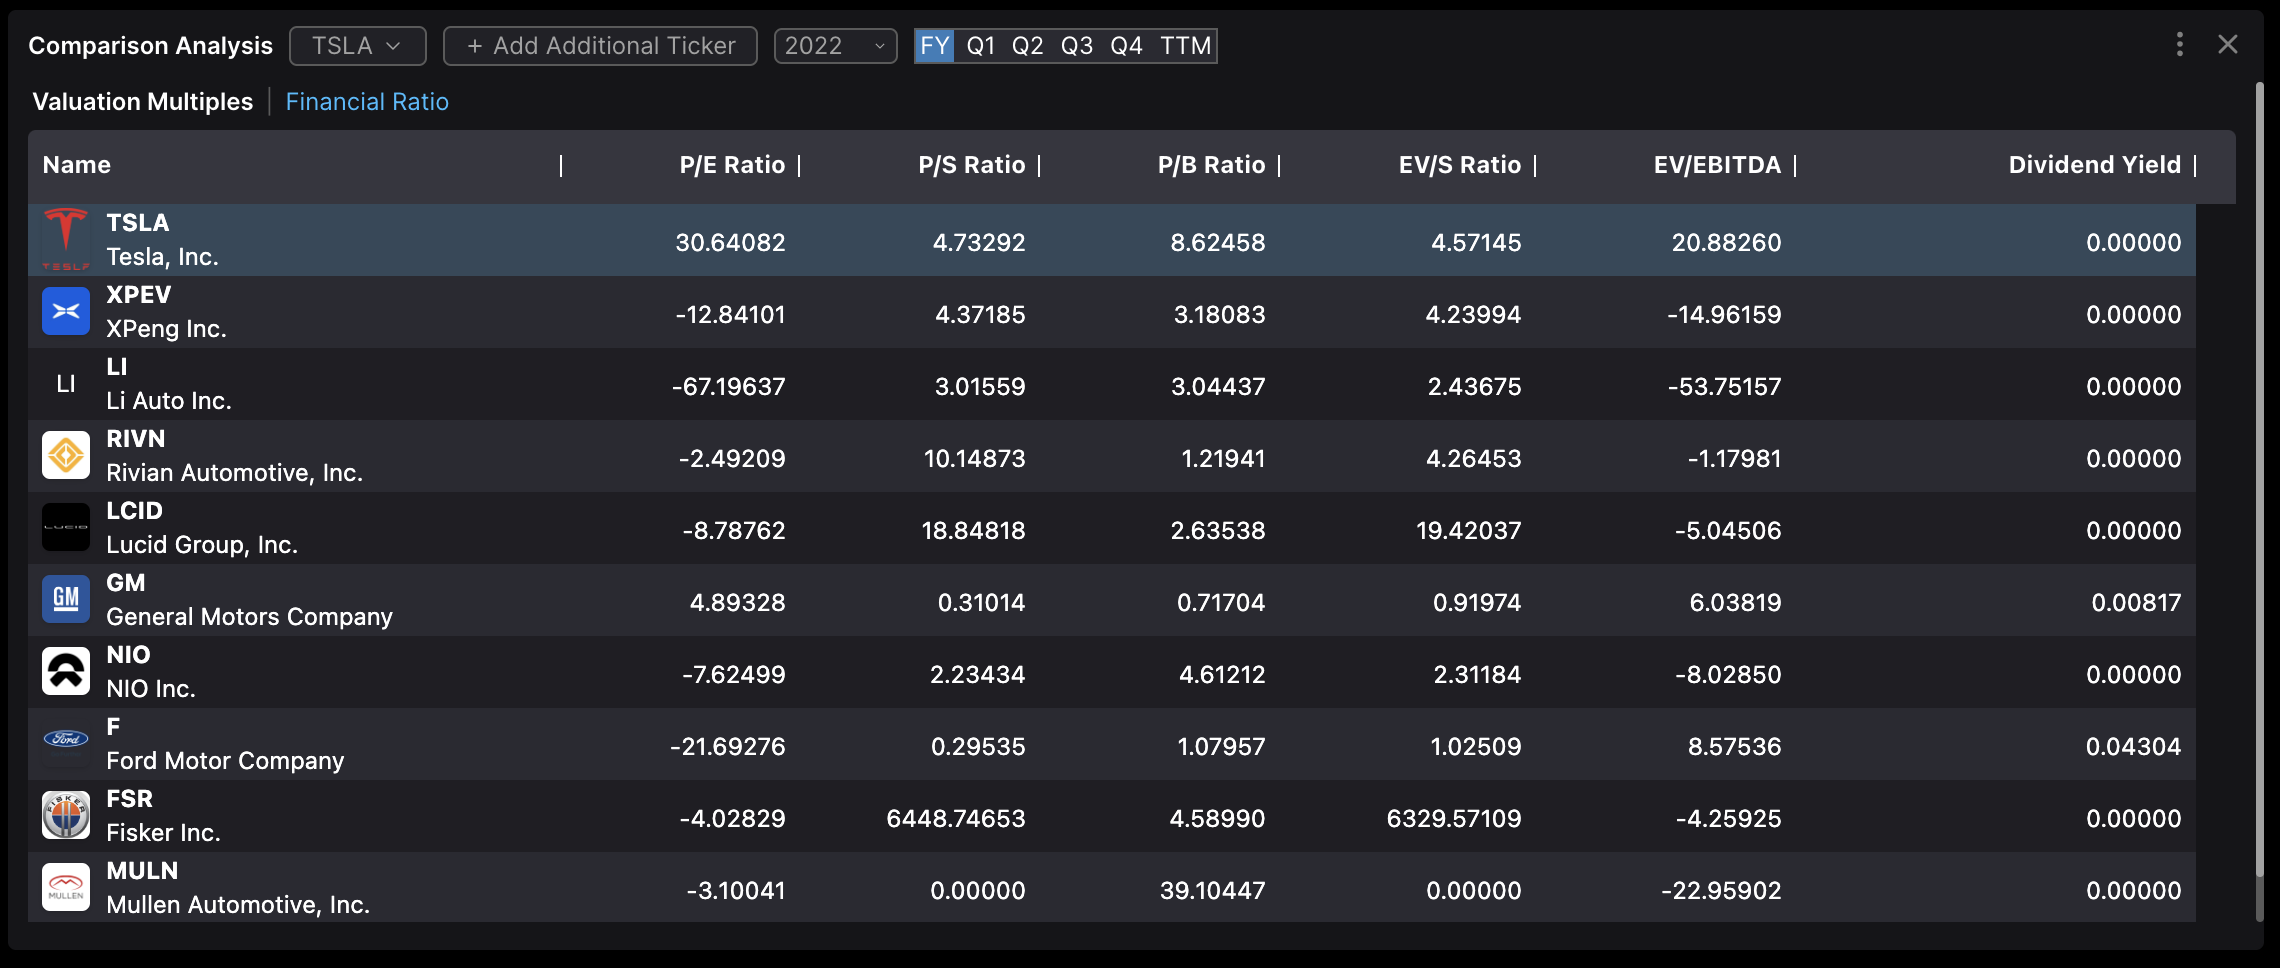This screenshot has width=2280, height=968.
Task: Click the Mullen Automotive logo icon
Action: (66, 887)
